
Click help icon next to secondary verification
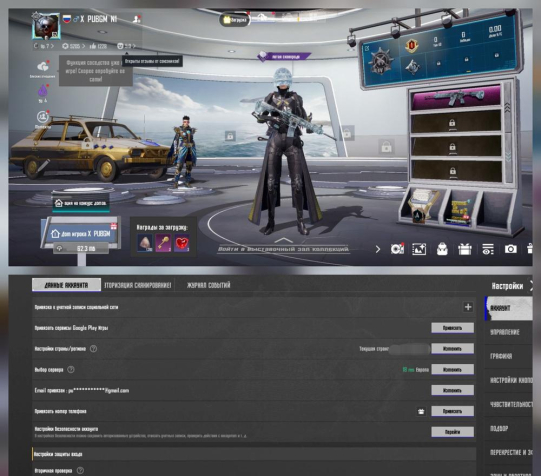(x=80, y=470)
